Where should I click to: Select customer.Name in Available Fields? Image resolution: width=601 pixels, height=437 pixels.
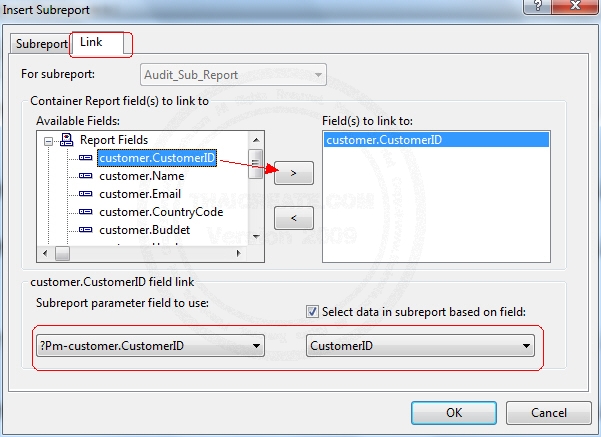(141, 176)
